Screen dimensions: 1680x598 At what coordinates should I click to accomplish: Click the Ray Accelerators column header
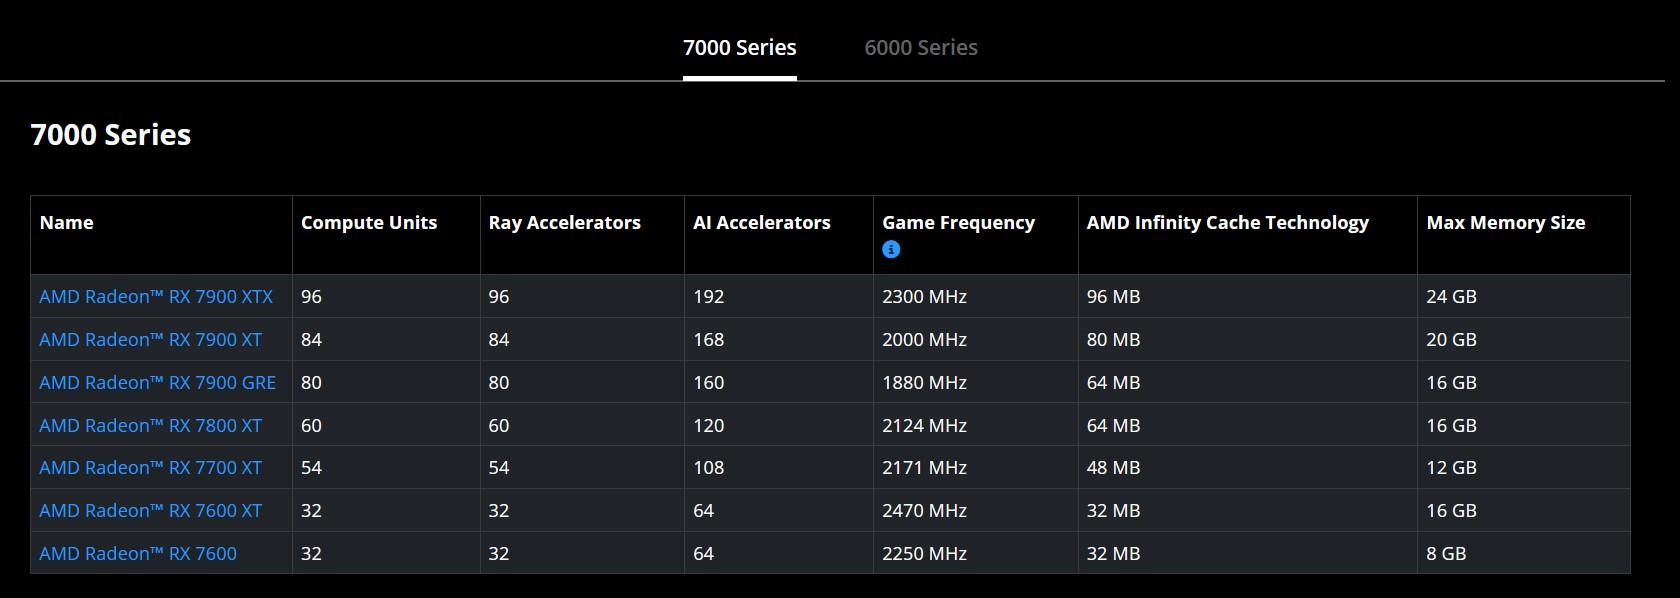[x=564, y=223]
